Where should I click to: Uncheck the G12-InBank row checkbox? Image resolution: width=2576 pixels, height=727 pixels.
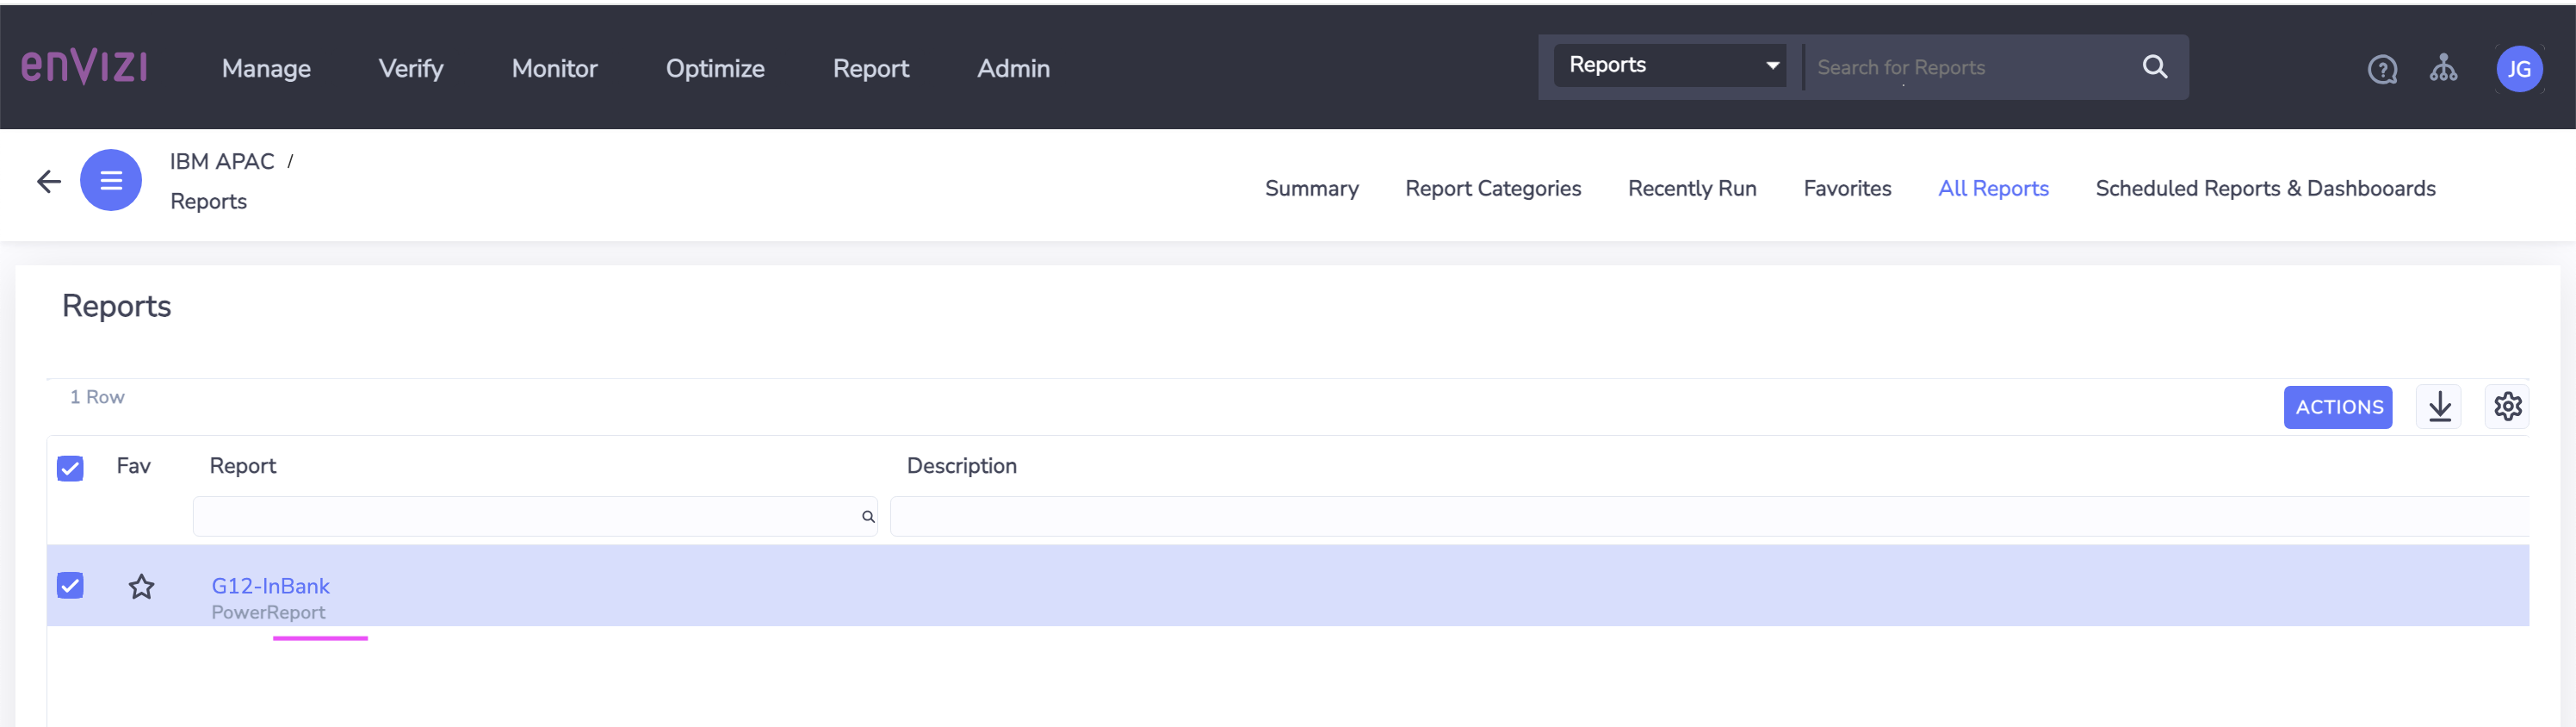click(70, 585)
